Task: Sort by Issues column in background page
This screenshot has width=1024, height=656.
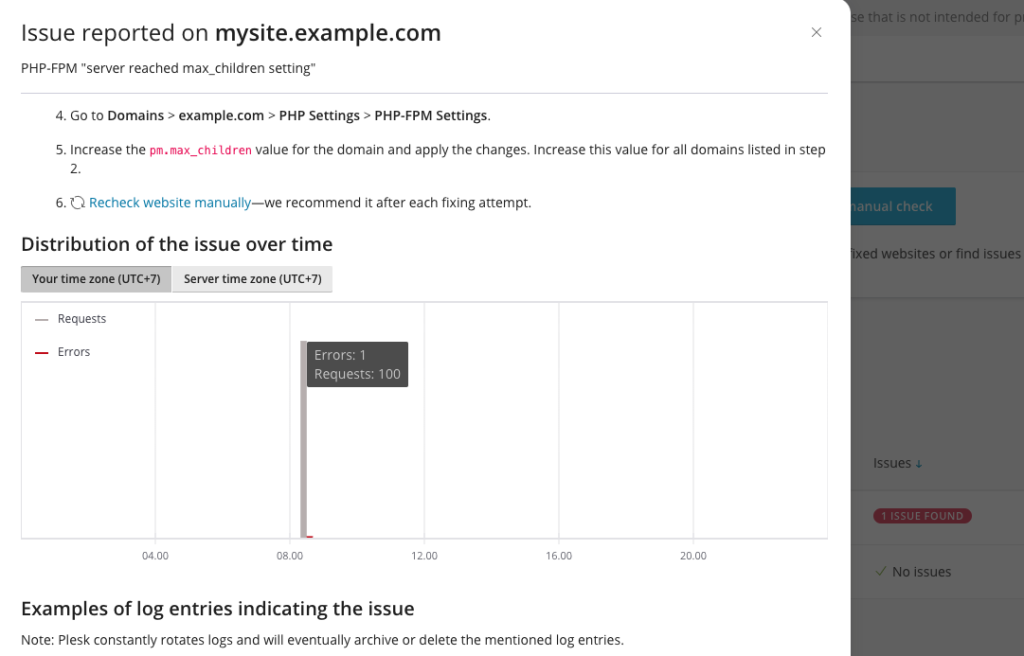Action: tap(898, 463)
